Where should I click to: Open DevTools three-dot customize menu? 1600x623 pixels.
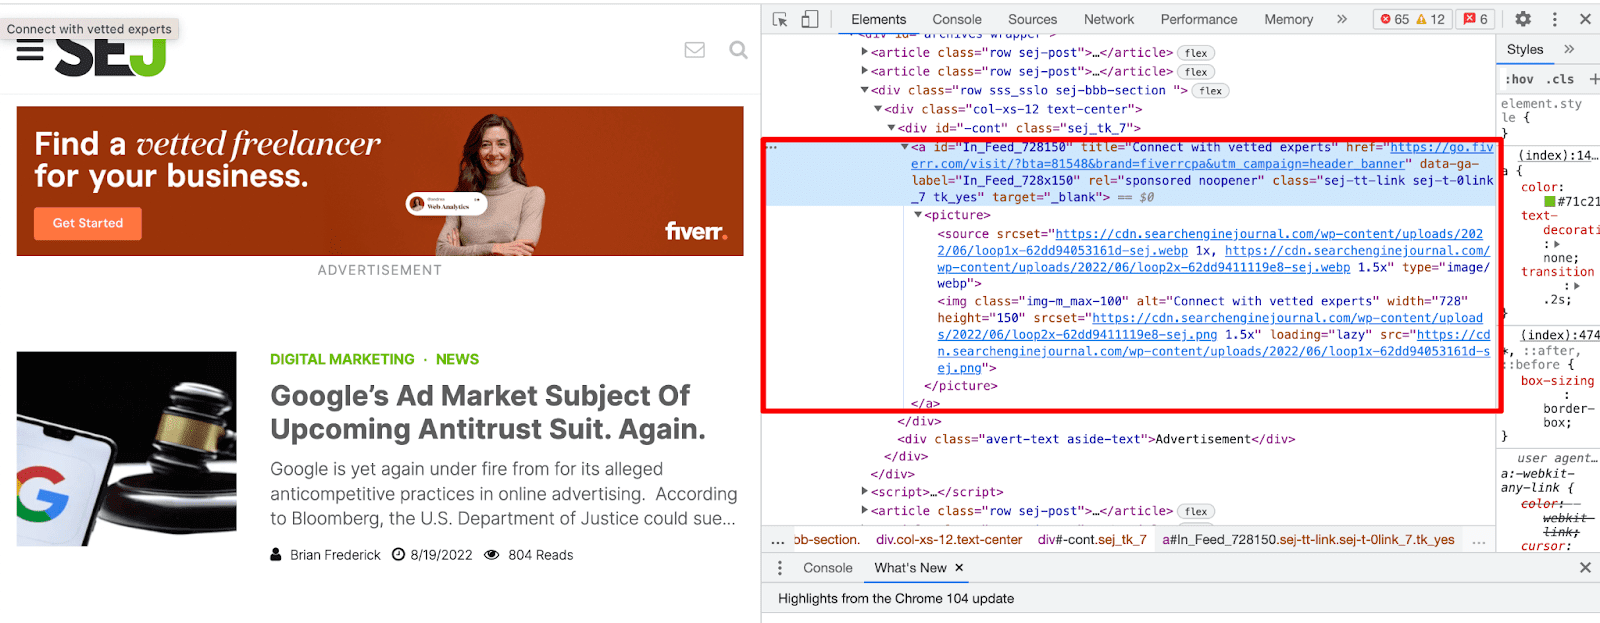pyautogui.click(x=1555, y=19)
